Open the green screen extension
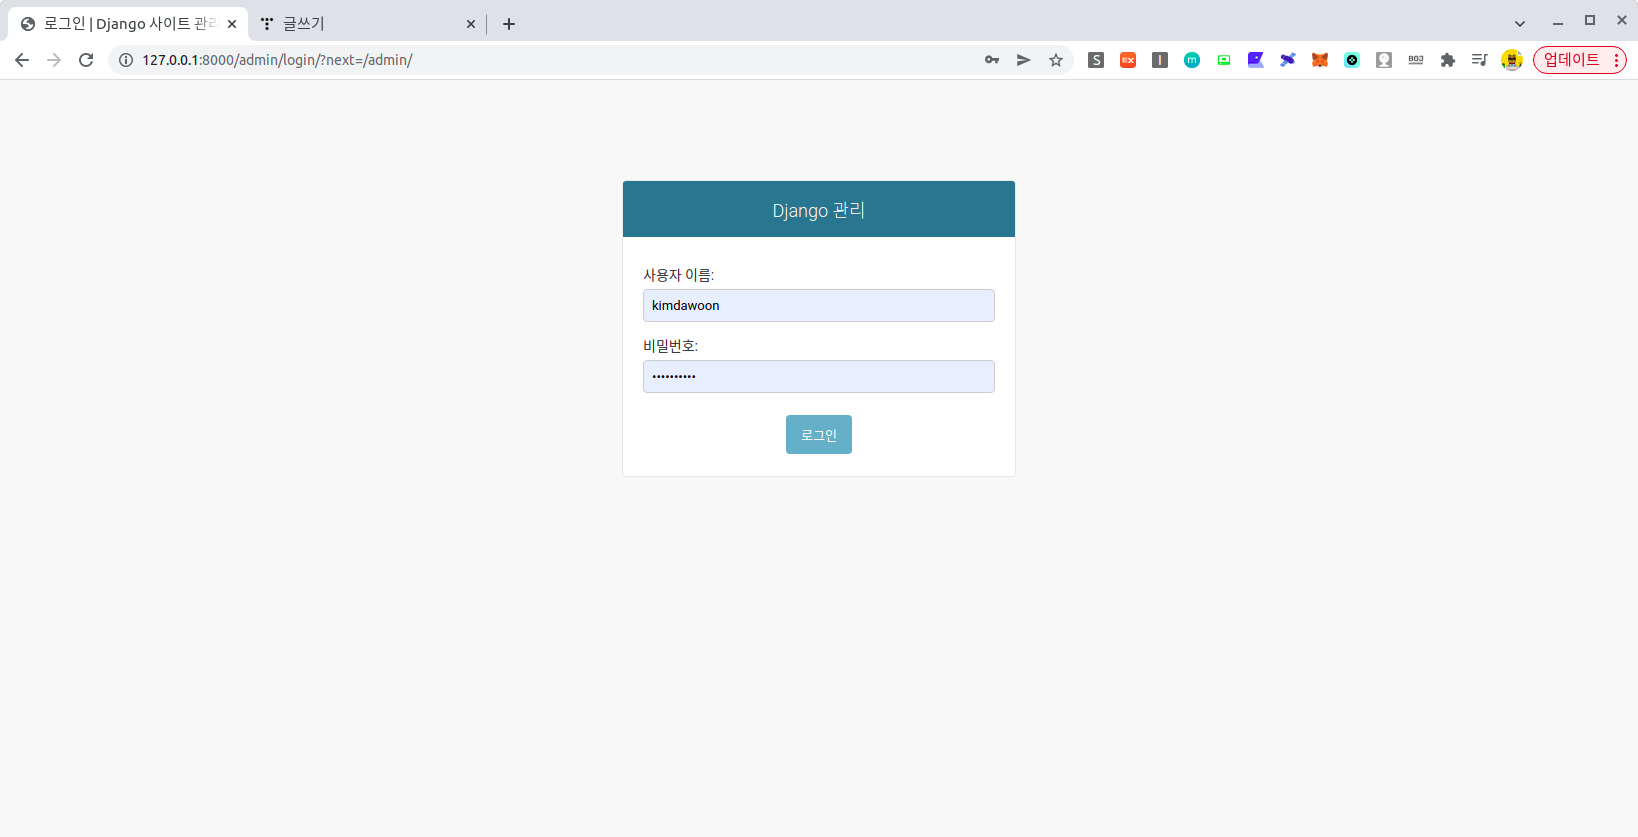Image resolution: width=1638 pixels, height=837 pixels. pyautogui.click(x=1224, y=60)
